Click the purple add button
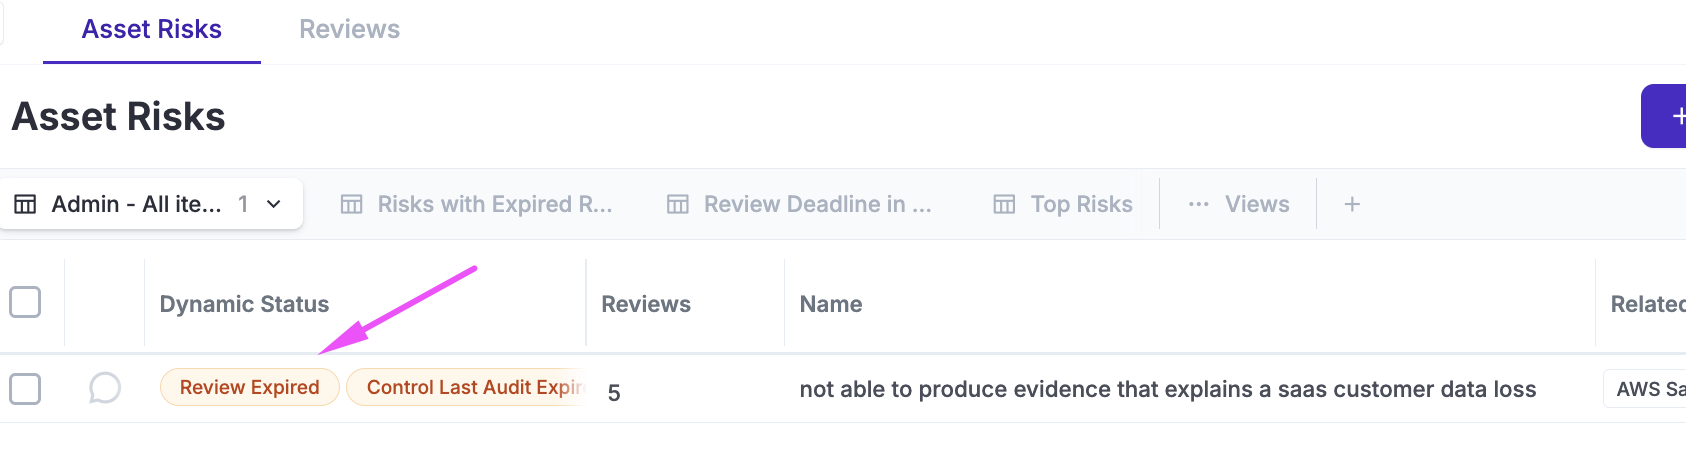 coord(1666,116)
